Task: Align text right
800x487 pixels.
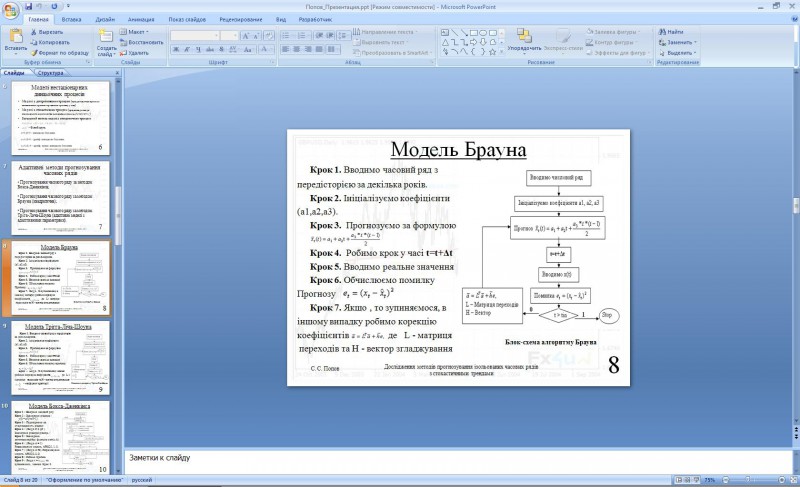Action: pos(308,49)
